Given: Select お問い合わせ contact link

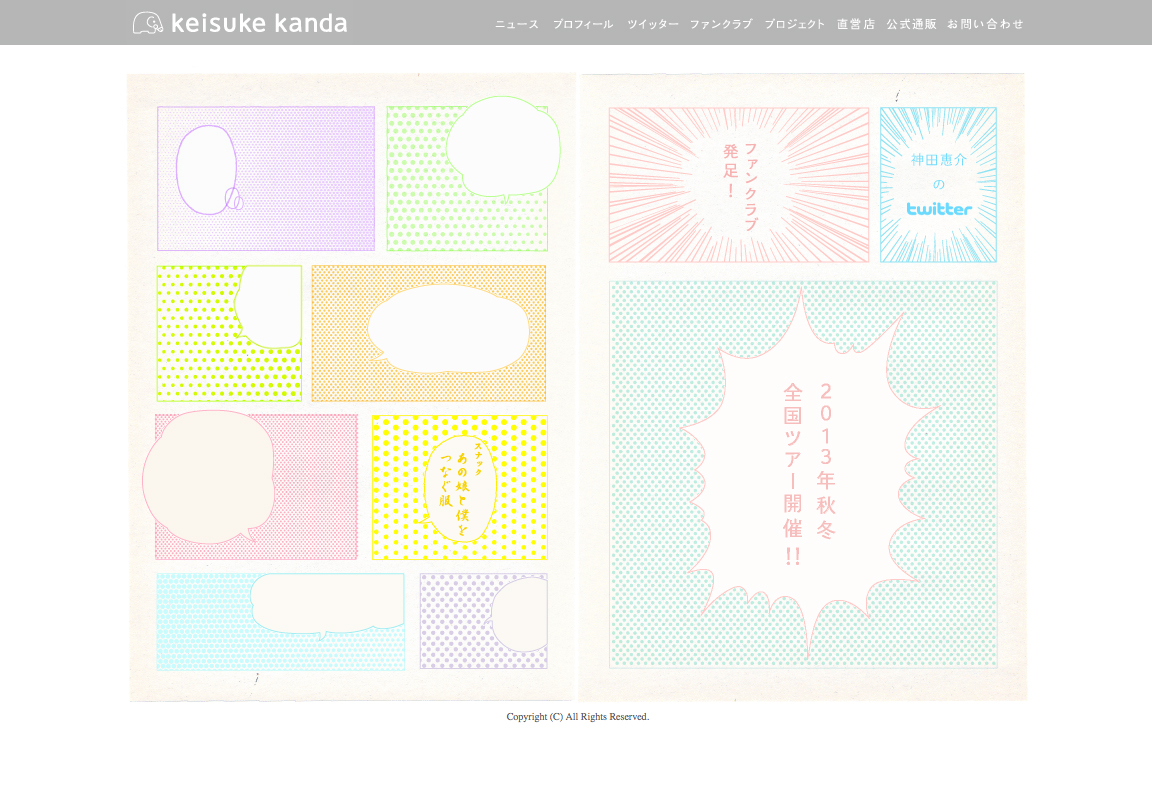Looking at the screenshot, I should coord(985,24).
